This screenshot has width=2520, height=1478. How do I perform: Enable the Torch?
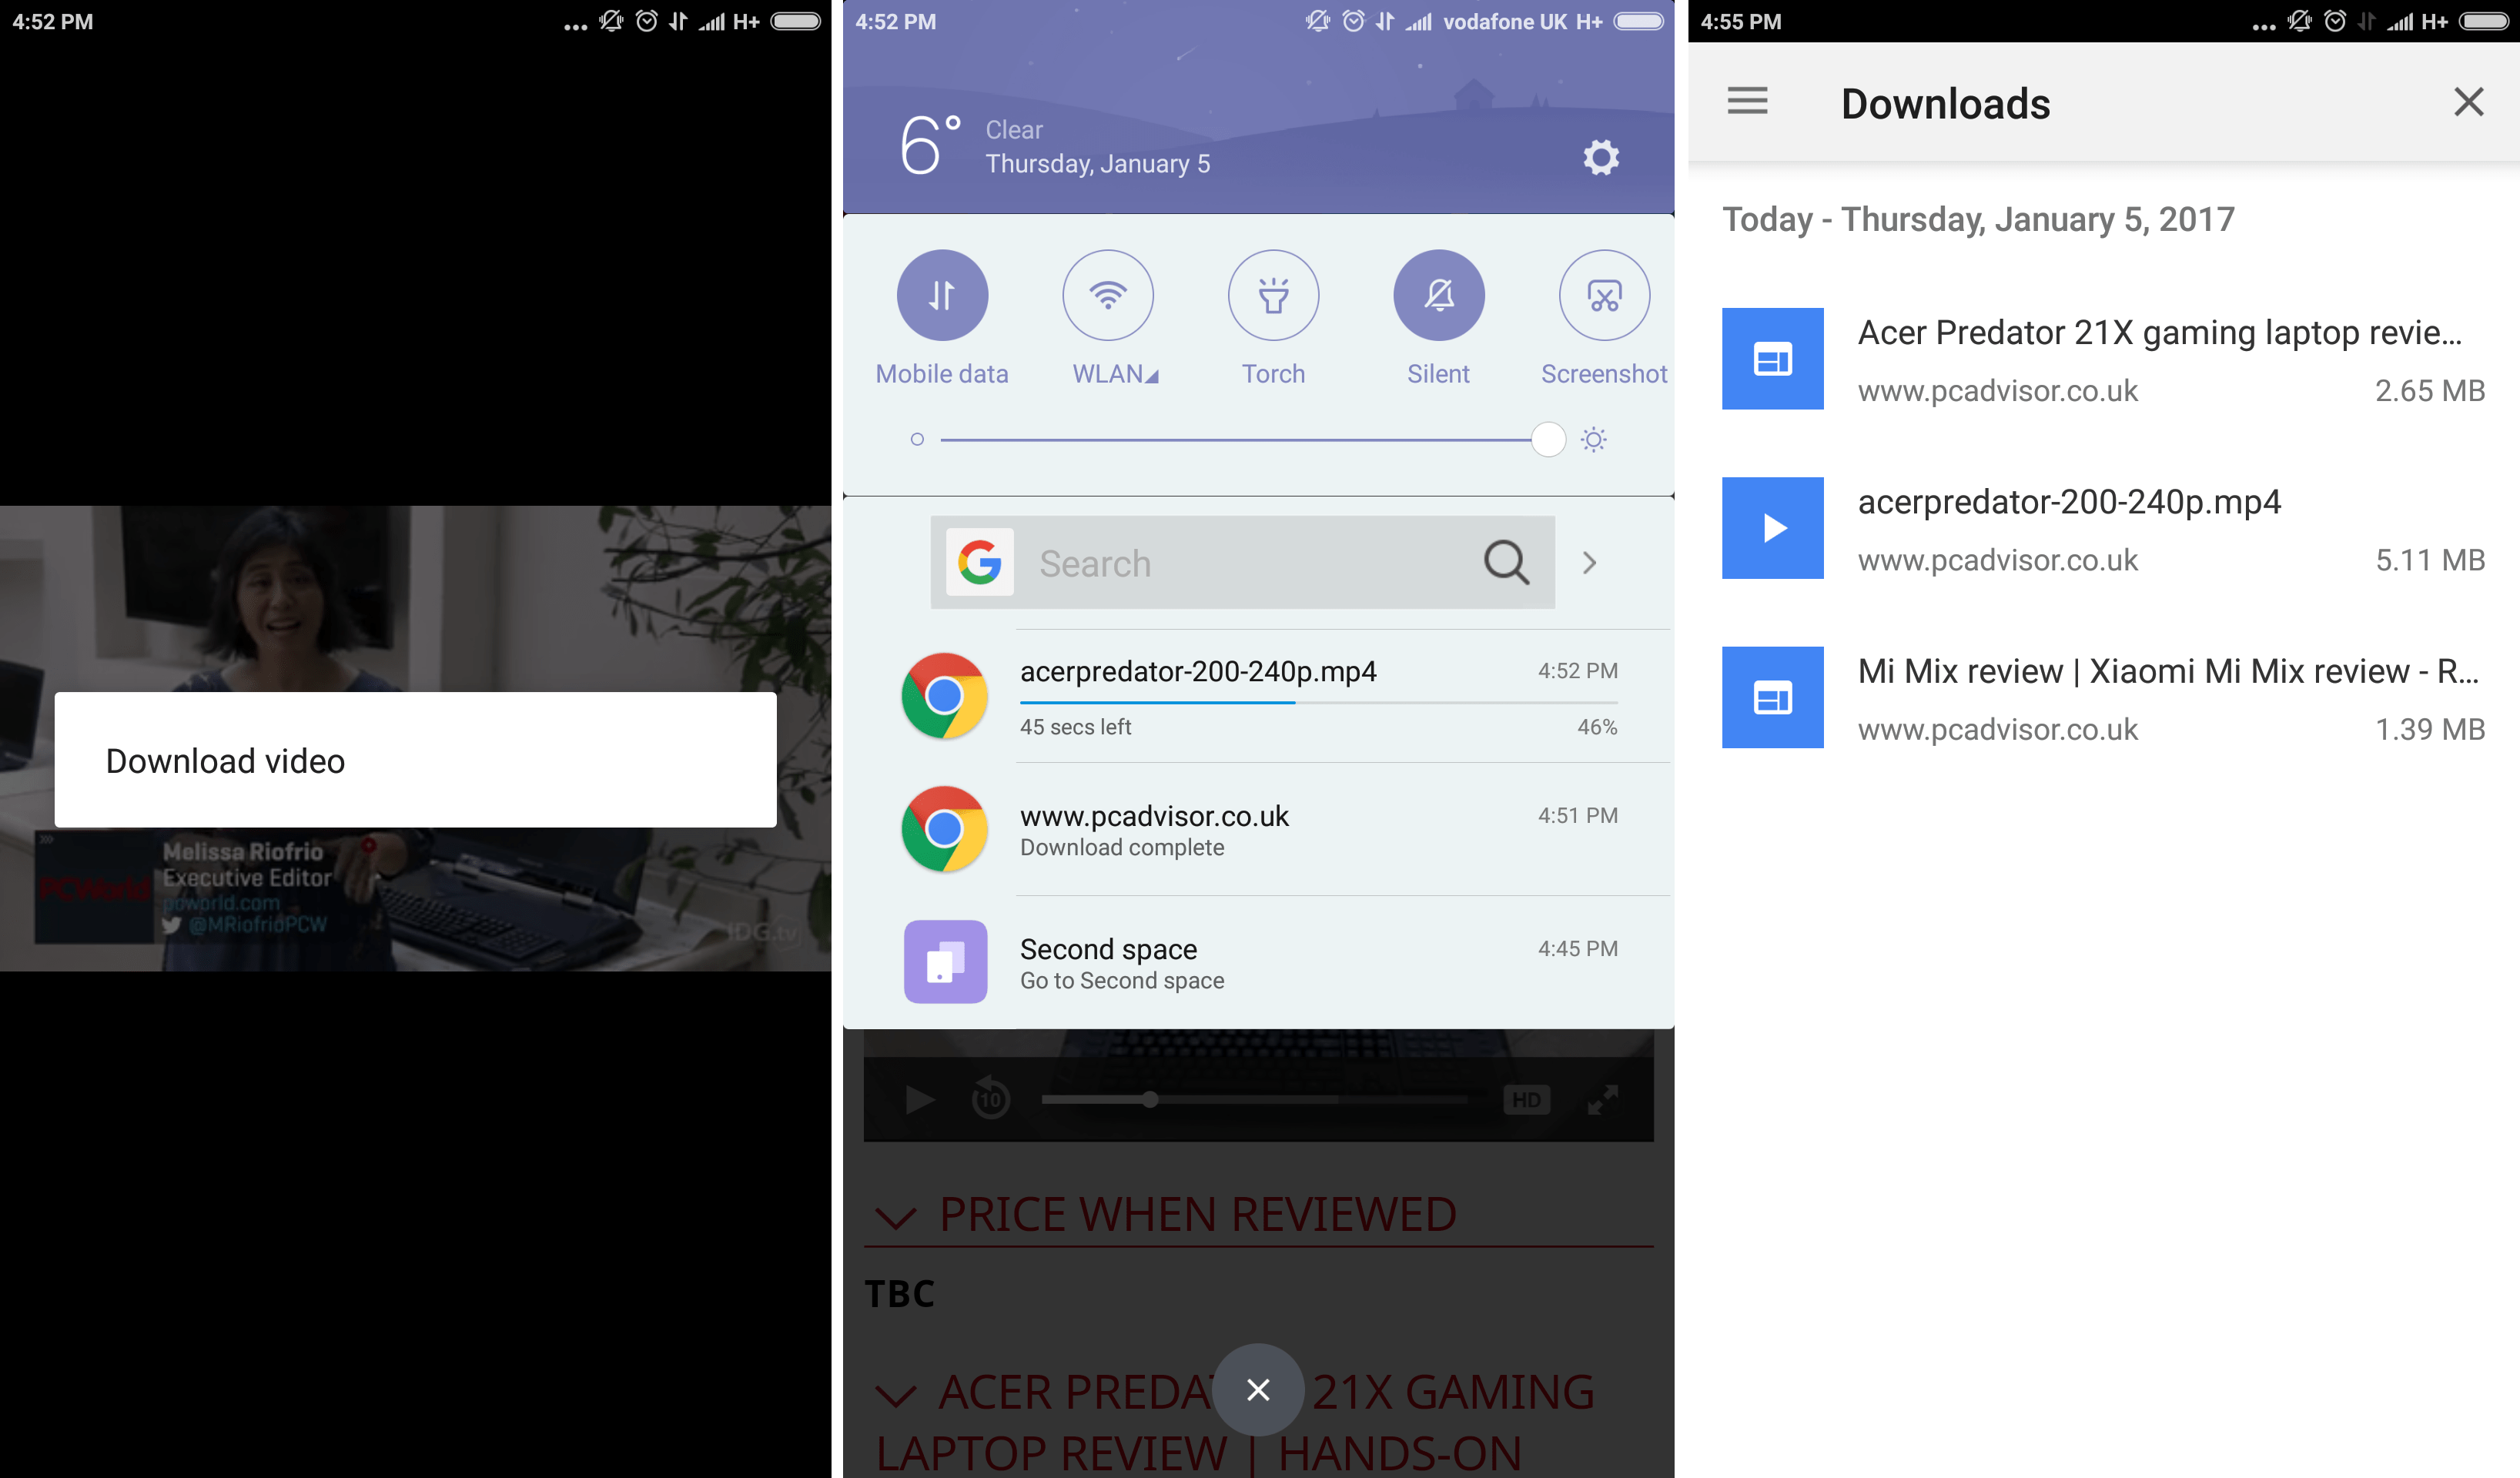[1273, 295]
